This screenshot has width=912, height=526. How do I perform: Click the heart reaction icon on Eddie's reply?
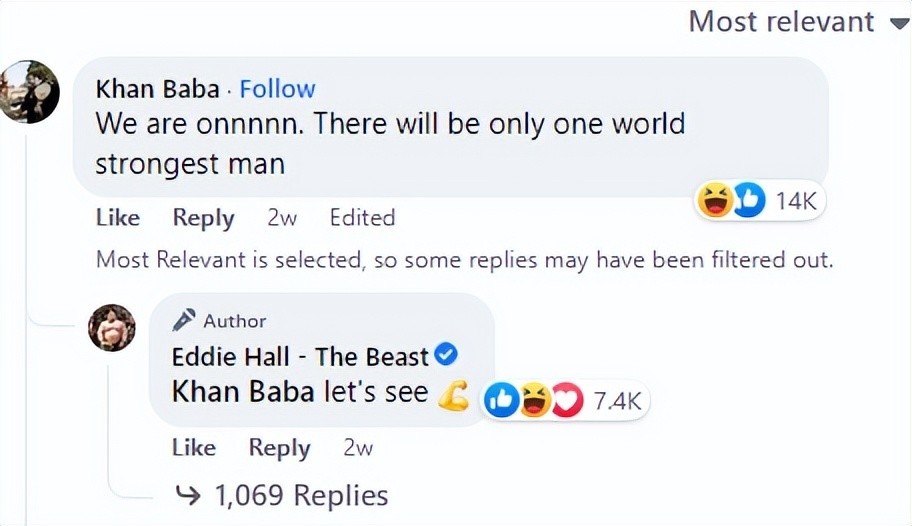(567, 401)
